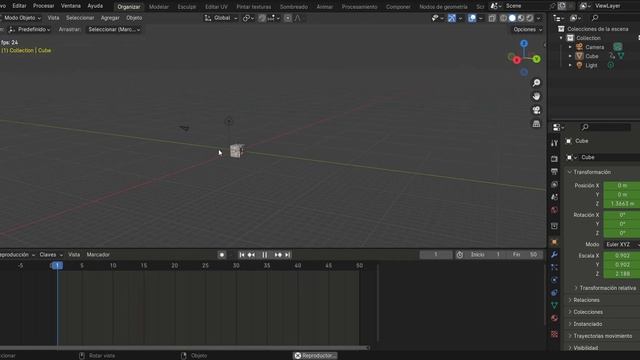The height and width of the screenshot is (360, 640).
Task: Jump to the timeline end frame
Action: pyautogui.click(x=287, y=255)
